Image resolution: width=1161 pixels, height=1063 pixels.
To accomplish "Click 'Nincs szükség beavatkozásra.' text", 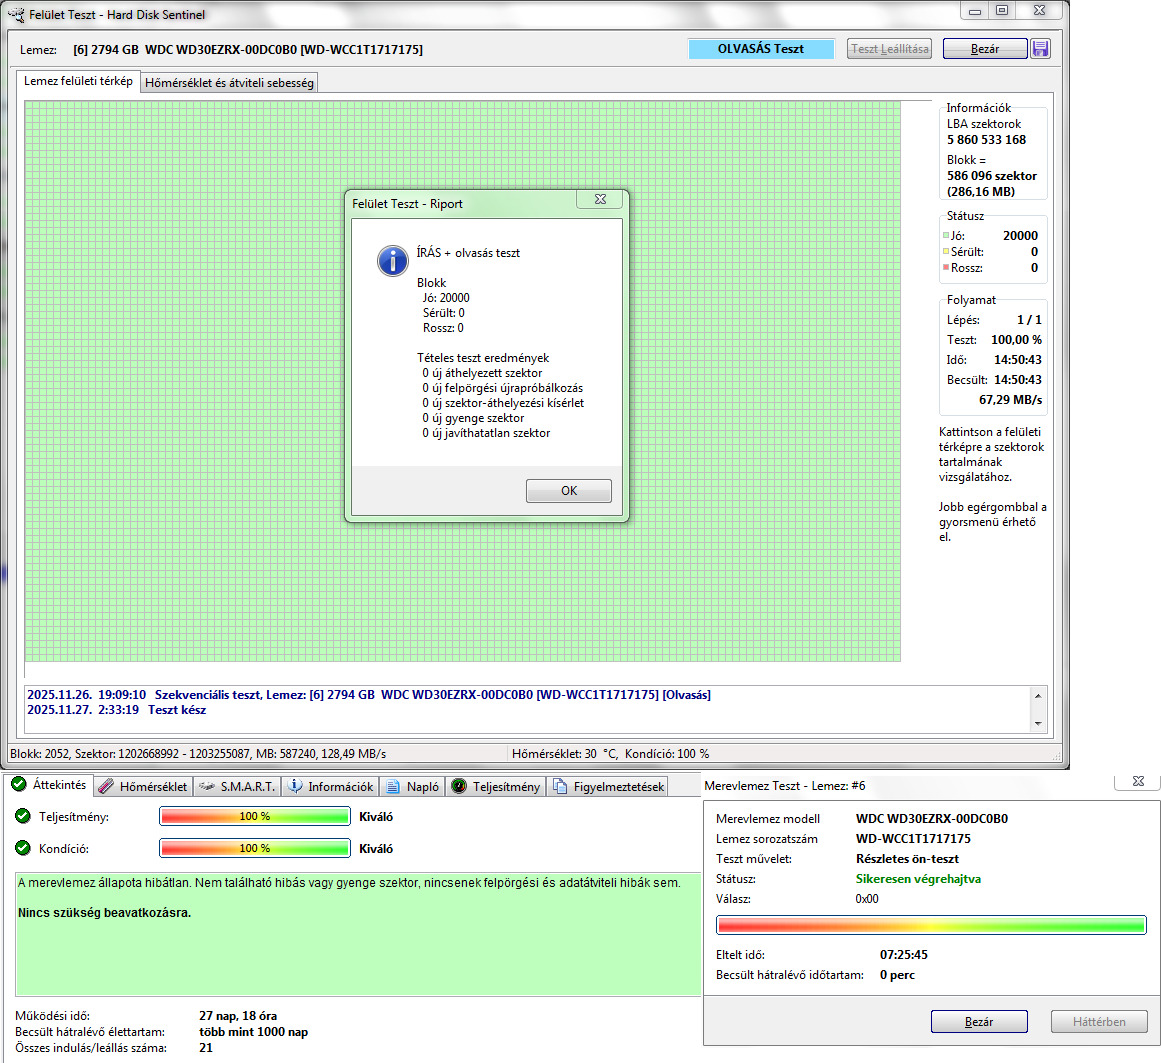I will (104, 913).
